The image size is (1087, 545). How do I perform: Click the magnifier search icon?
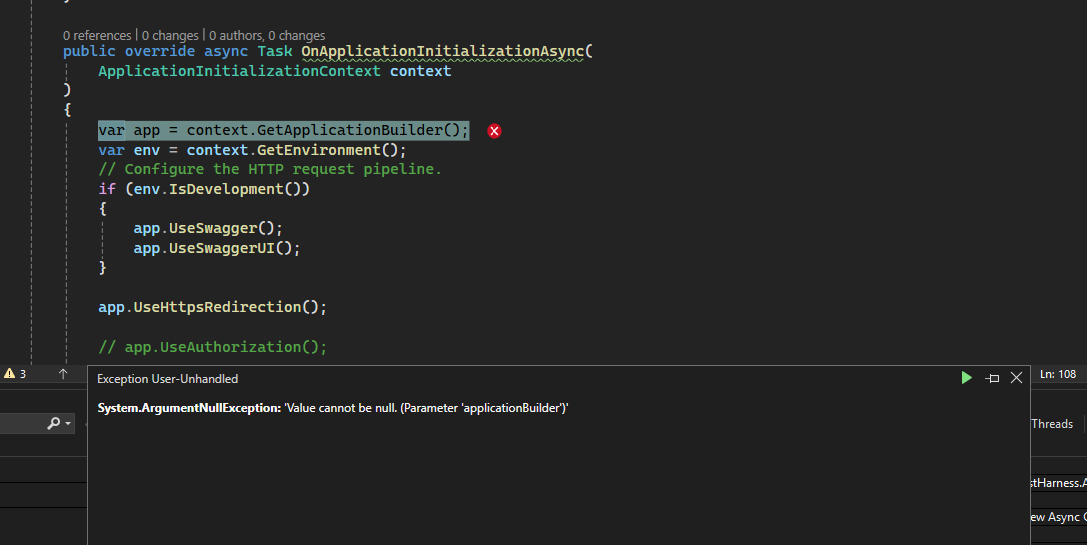pos(54,424)
